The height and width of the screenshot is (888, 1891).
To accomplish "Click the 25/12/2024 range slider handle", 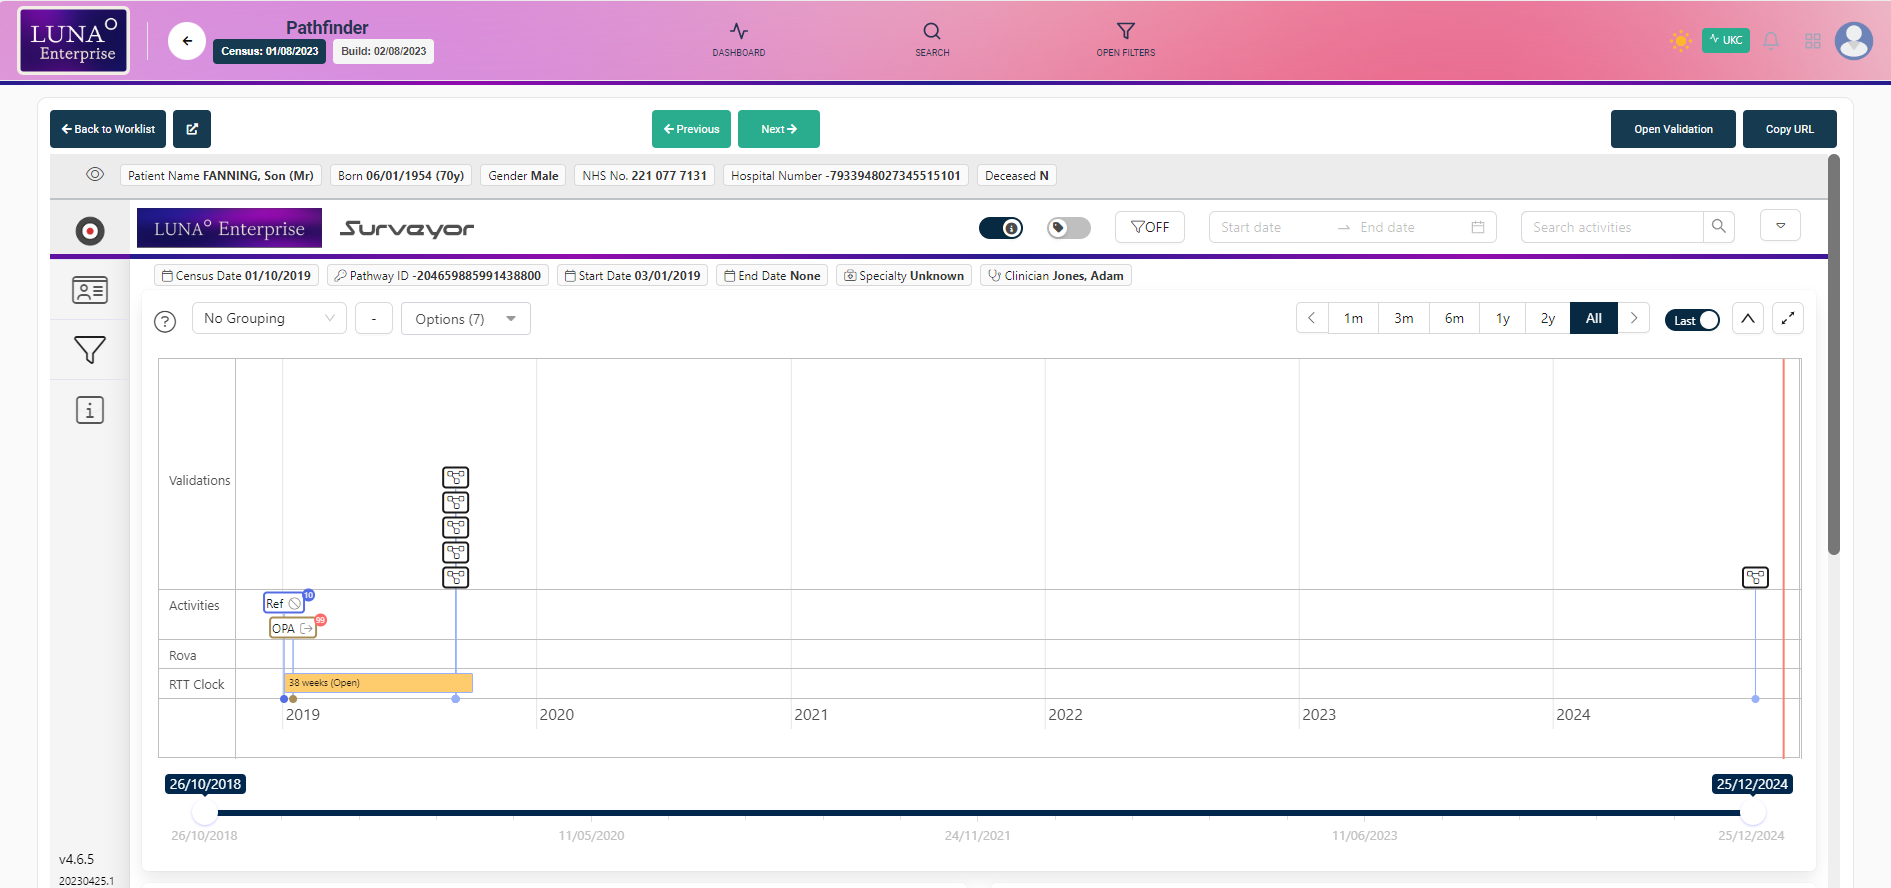I will (x=1752, y=813).
